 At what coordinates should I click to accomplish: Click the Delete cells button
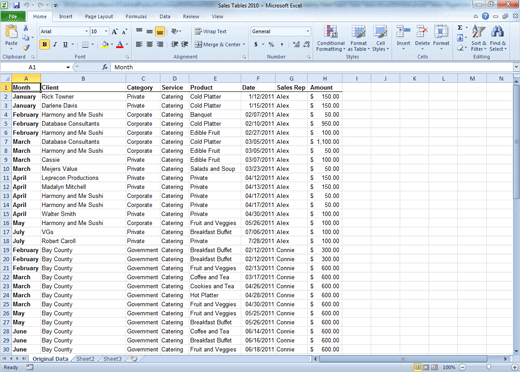click(x=422, y=37)
